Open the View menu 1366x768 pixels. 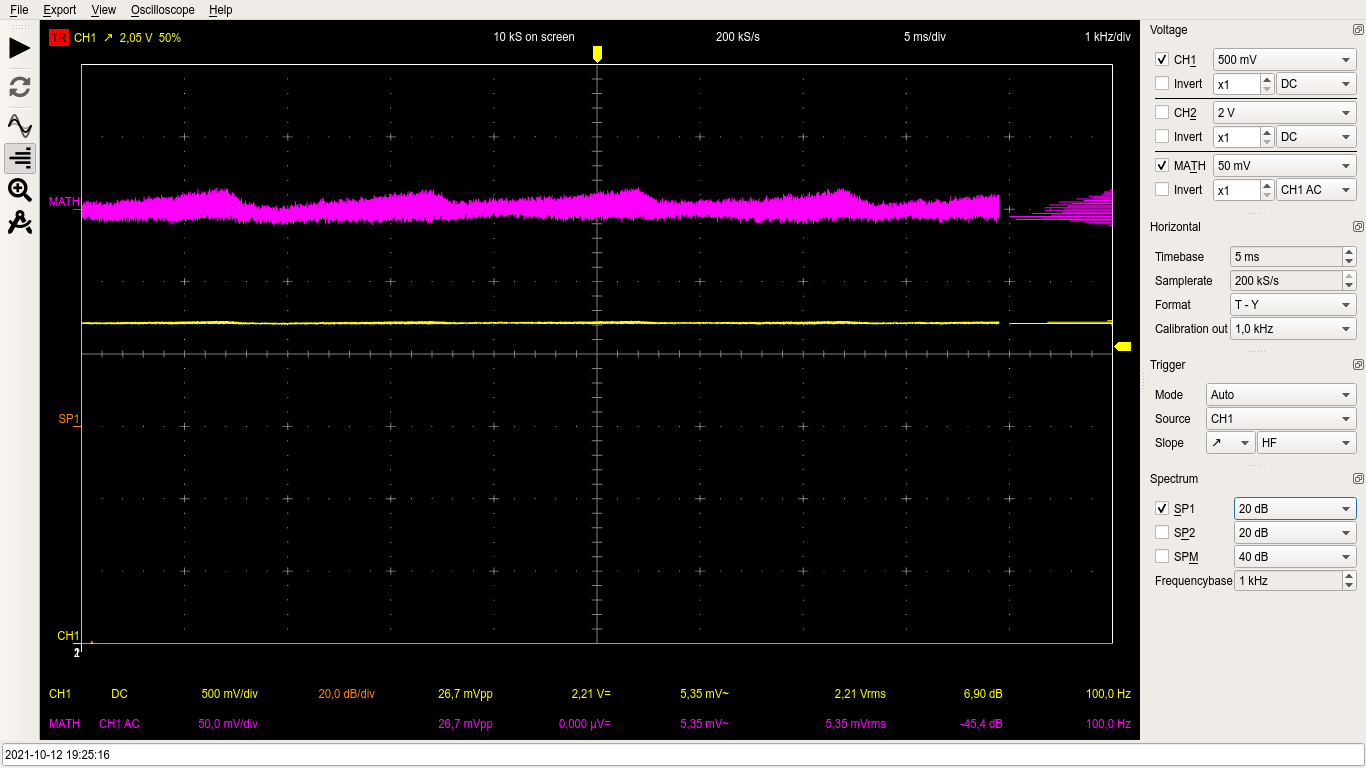103,10
